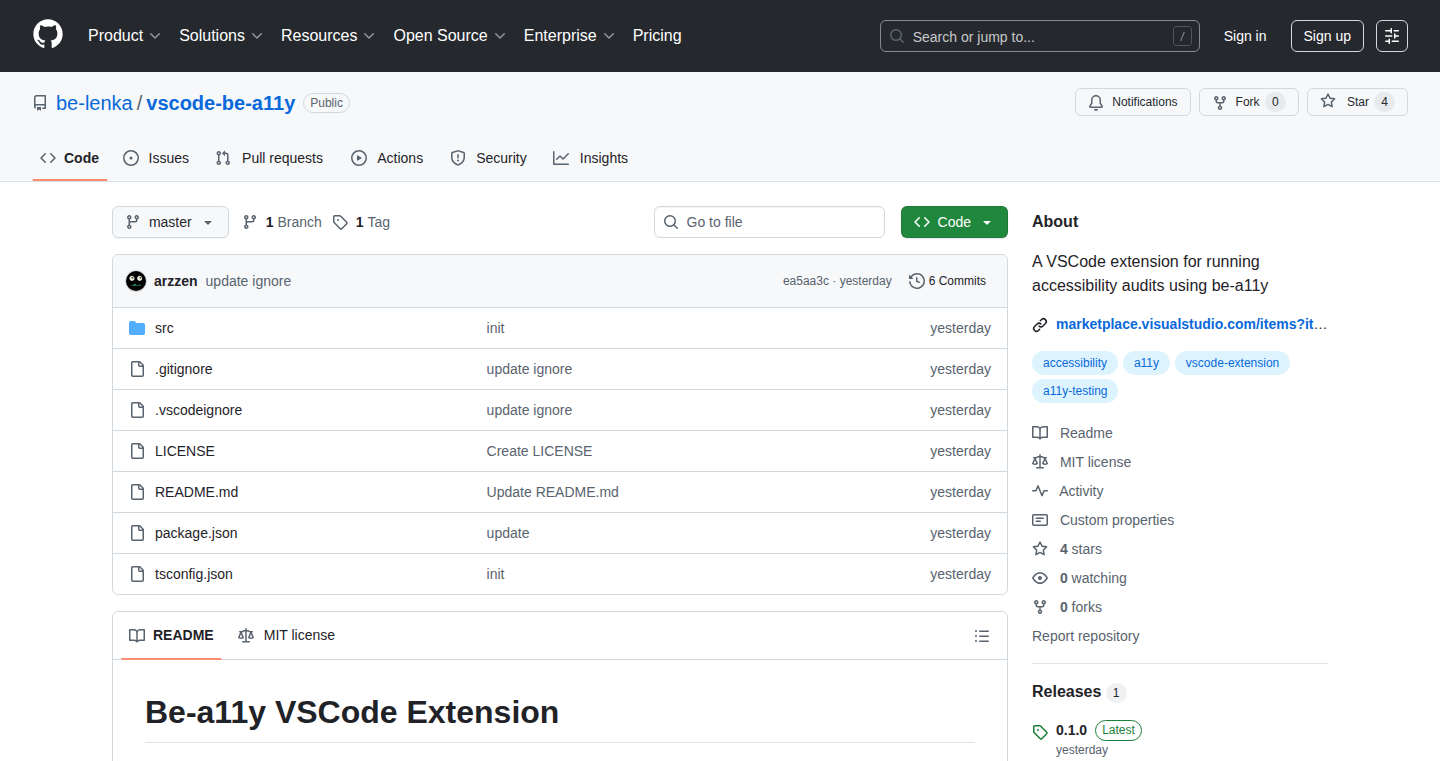Expand the Solutions menu

click(221, 35)
